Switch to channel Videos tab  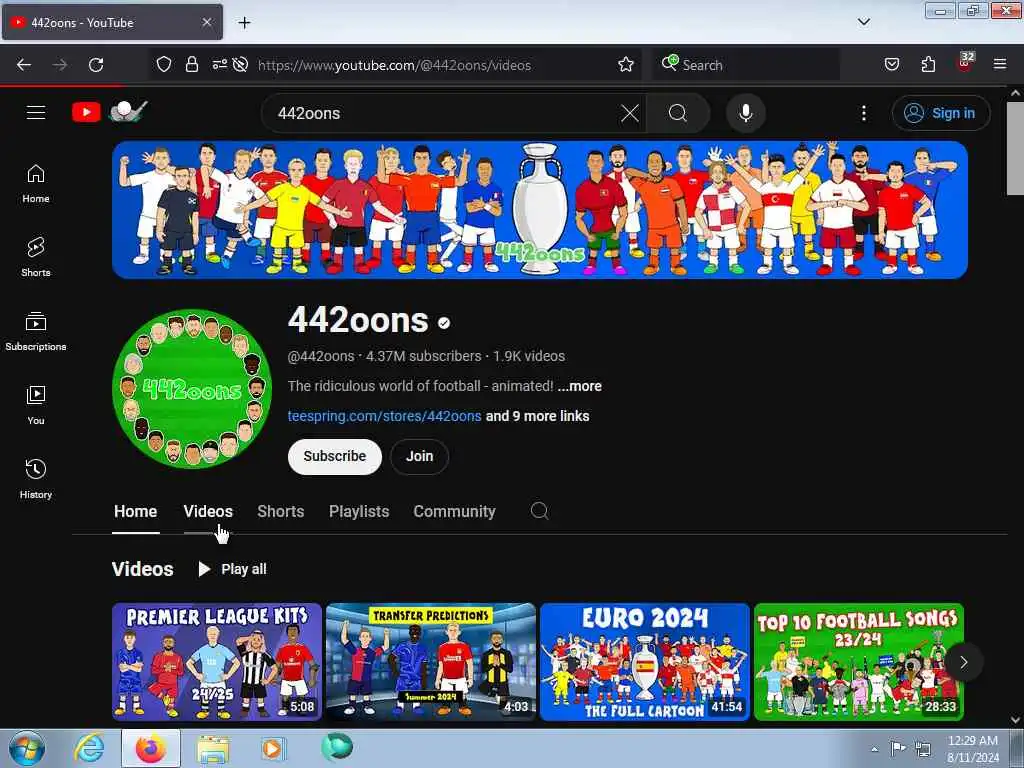208,511
